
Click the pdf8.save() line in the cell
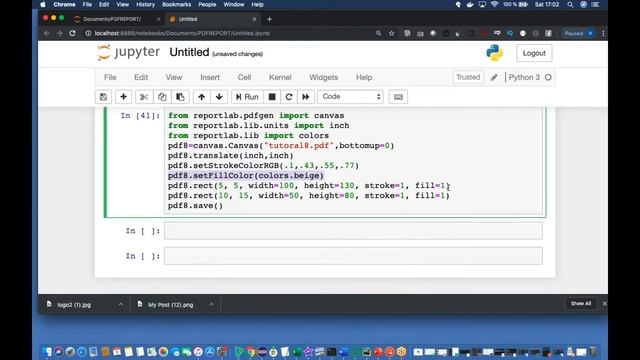click(196, 205)
